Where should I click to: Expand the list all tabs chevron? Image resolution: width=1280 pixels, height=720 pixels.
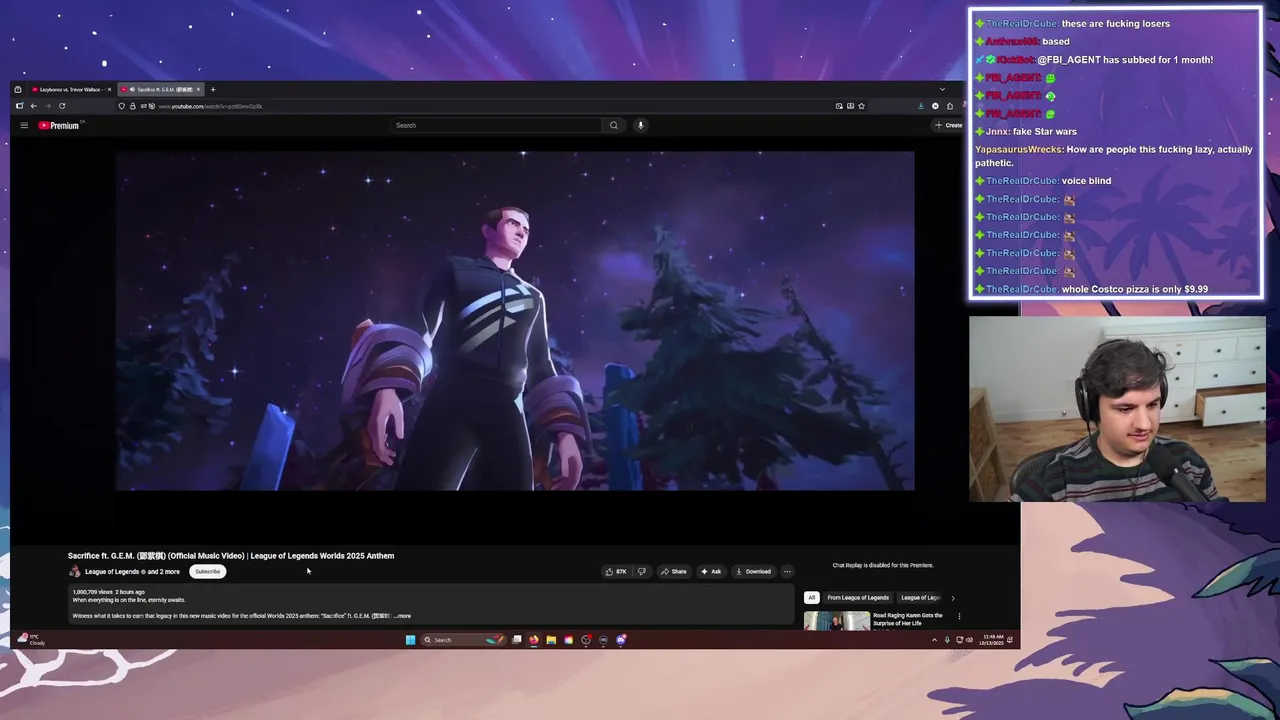pyautogui.click(x=942, y=89)
